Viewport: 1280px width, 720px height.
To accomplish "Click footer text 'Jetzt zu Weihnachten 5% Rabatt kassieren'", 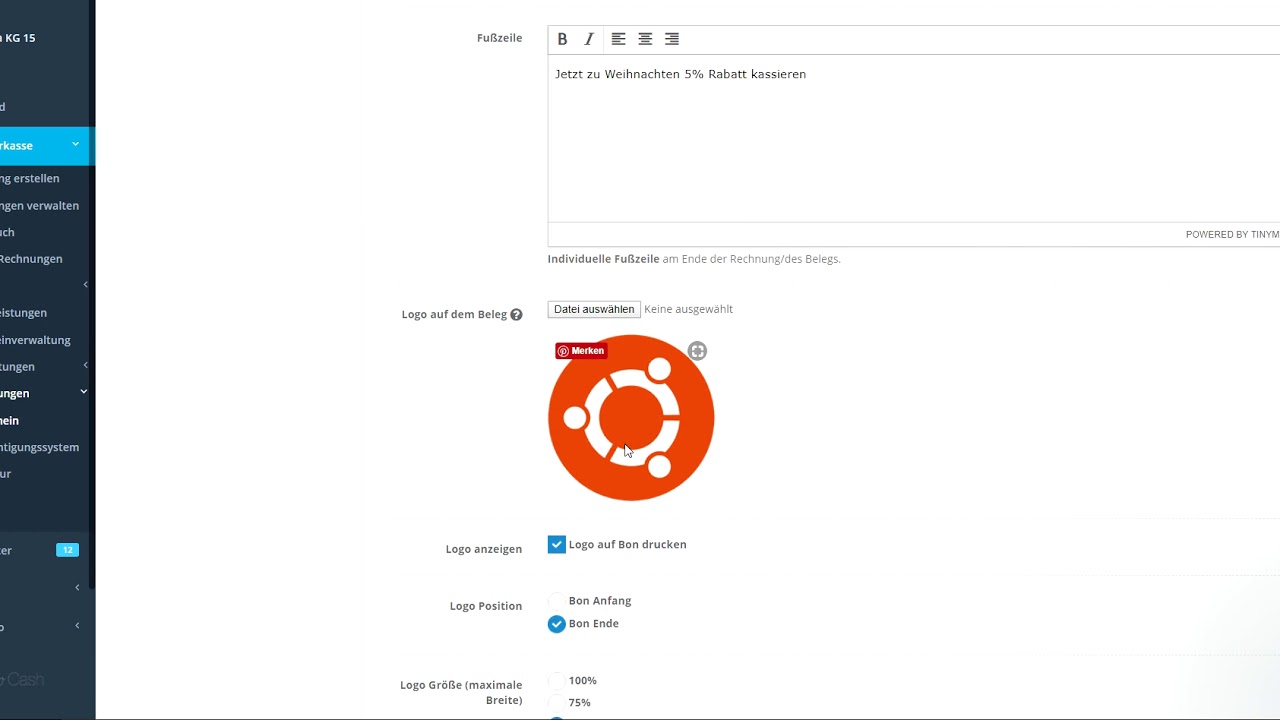I will click(x=680, y=74).
